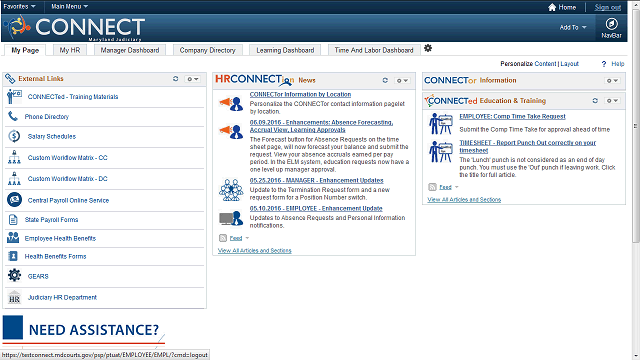Refresh the External Links pagelet

pos(176,79)
